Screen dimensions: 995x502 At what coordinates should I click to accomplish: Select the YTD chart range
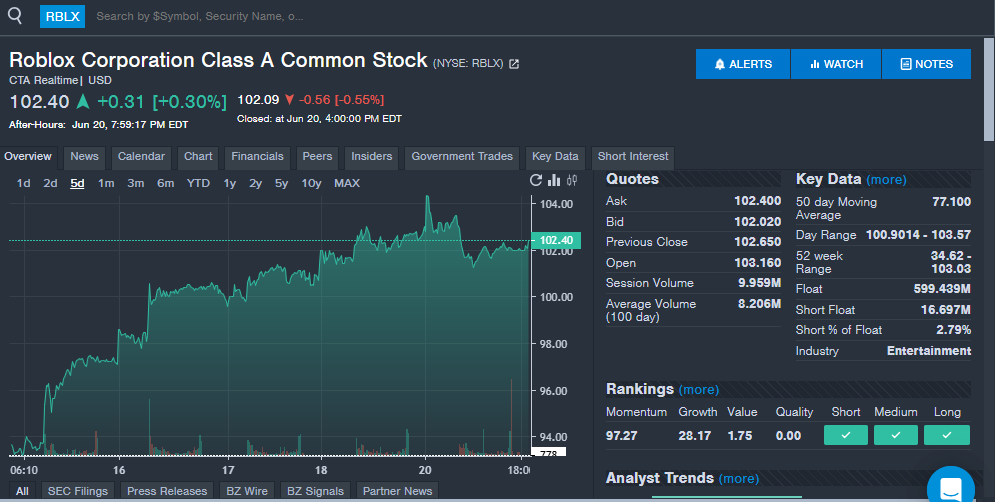(198, 183)
